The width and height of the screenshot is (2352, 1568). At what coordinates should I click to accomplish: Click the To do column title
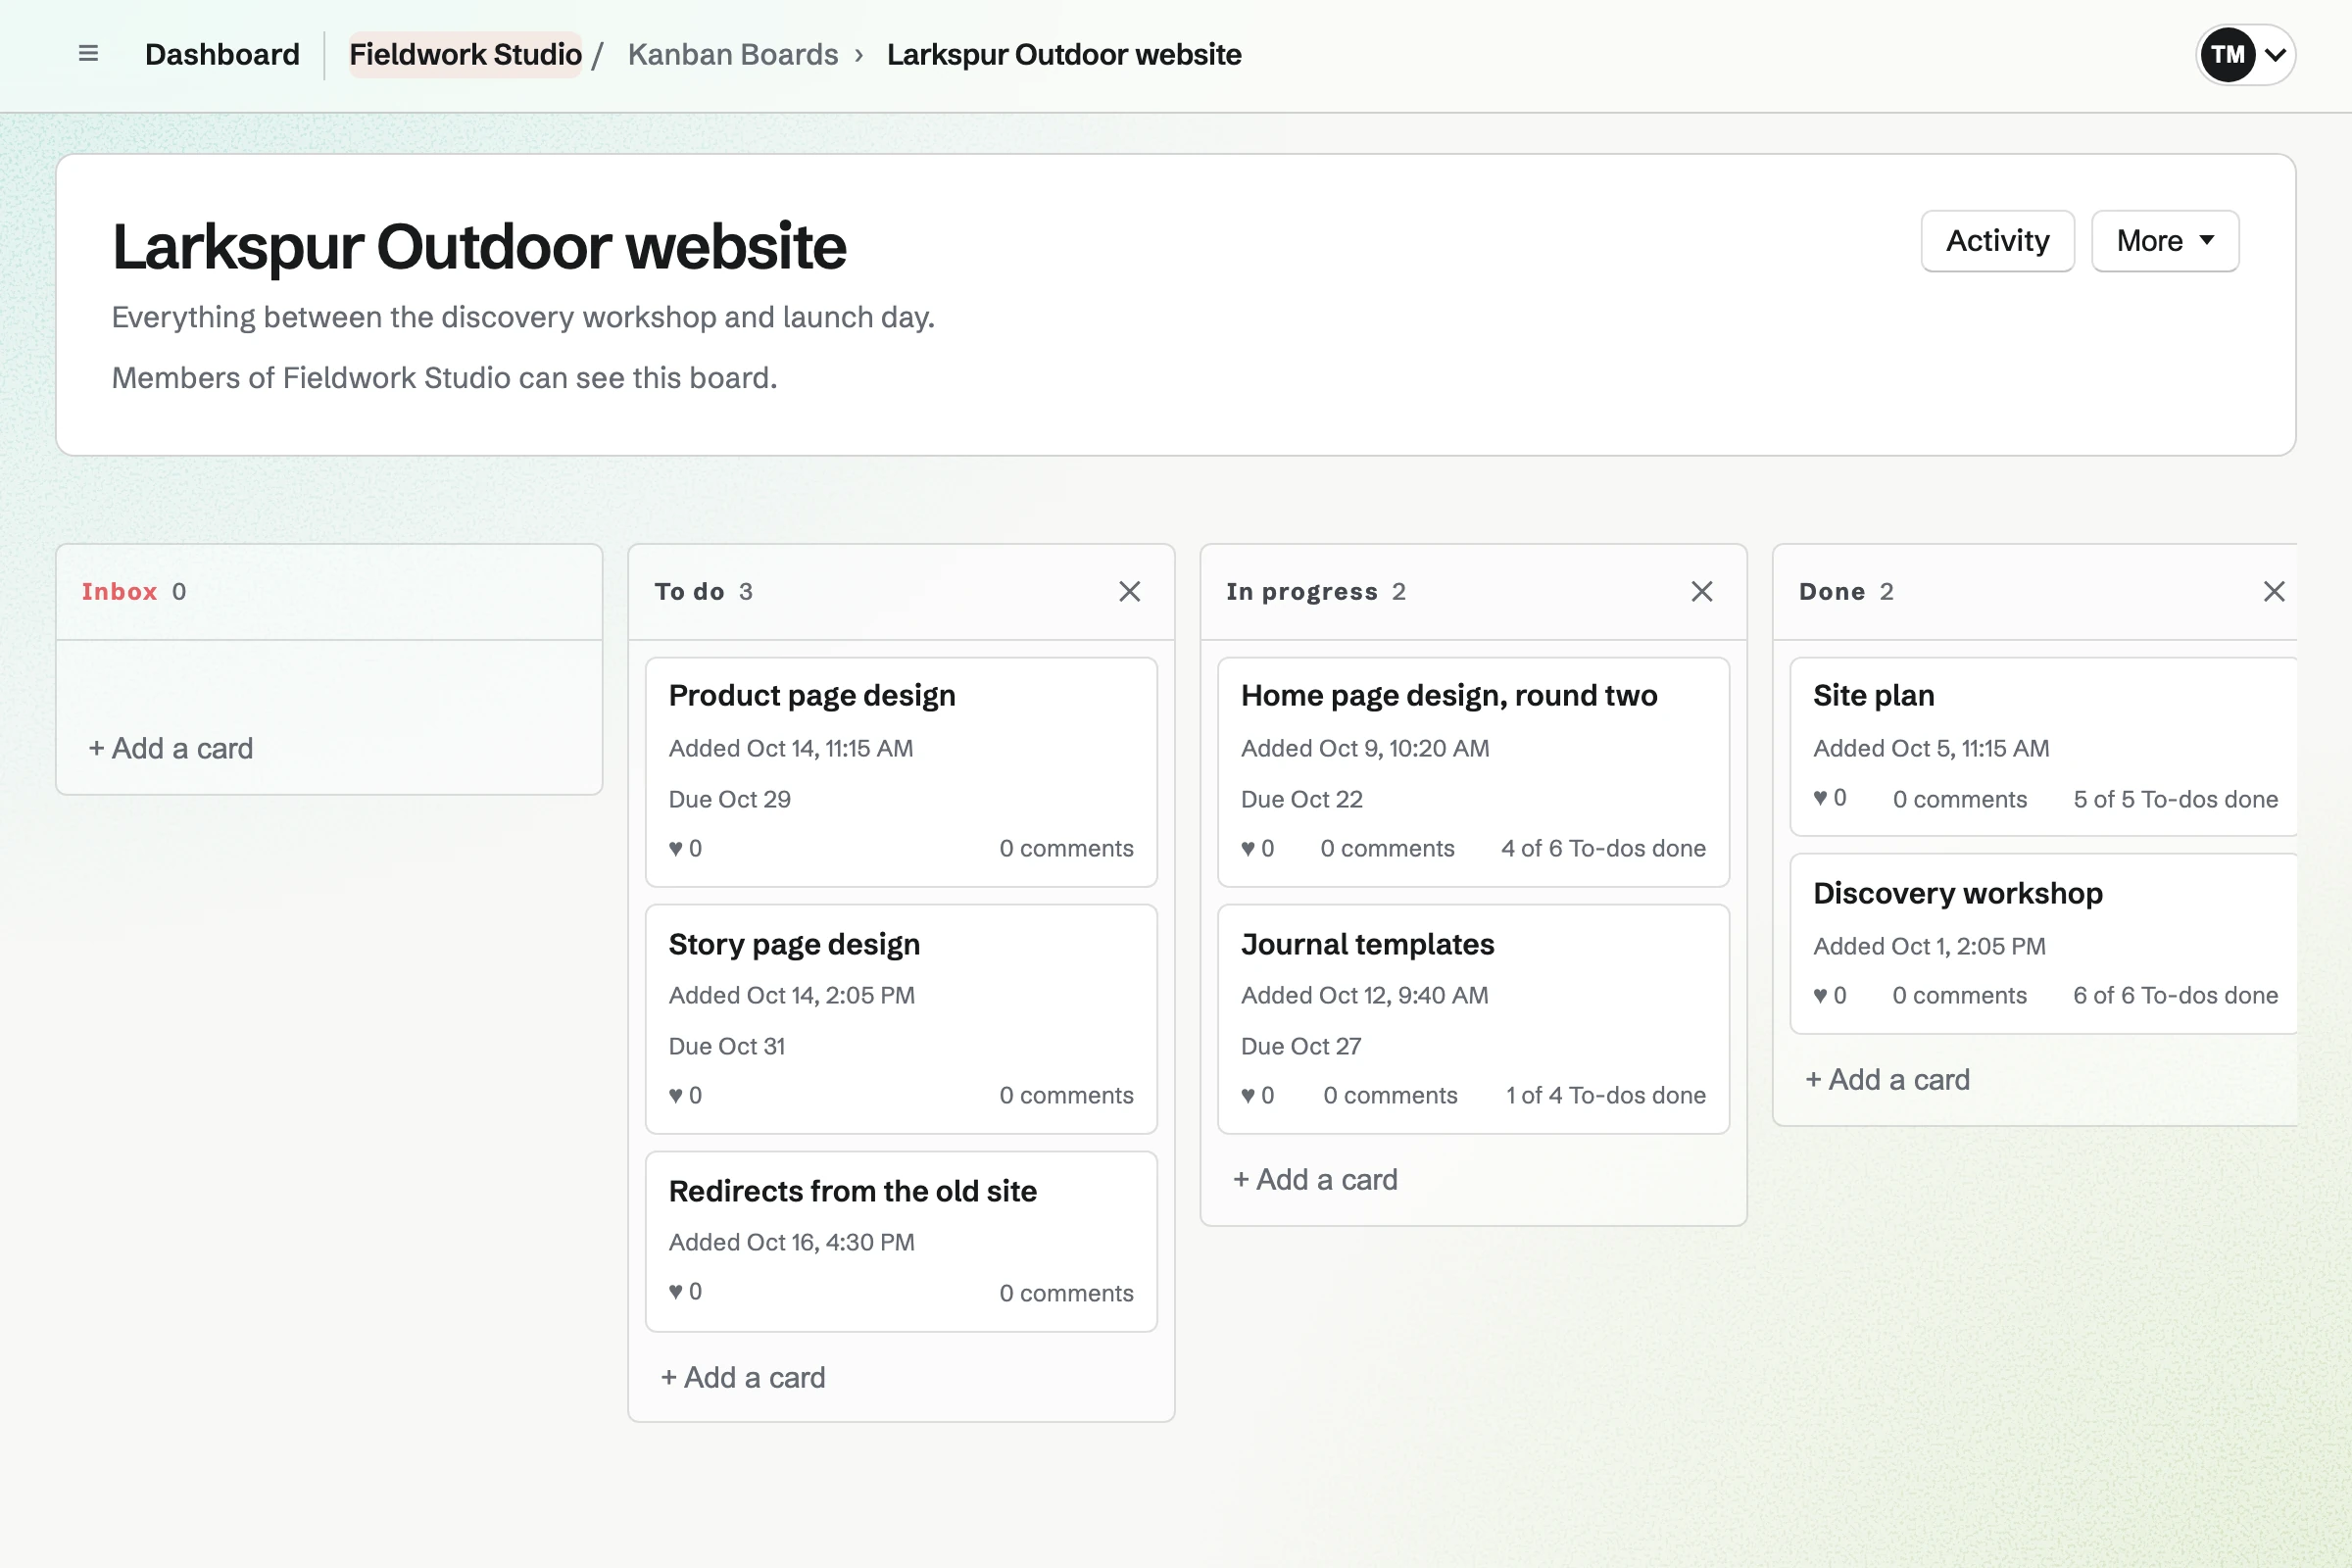[x=689, y=591]
